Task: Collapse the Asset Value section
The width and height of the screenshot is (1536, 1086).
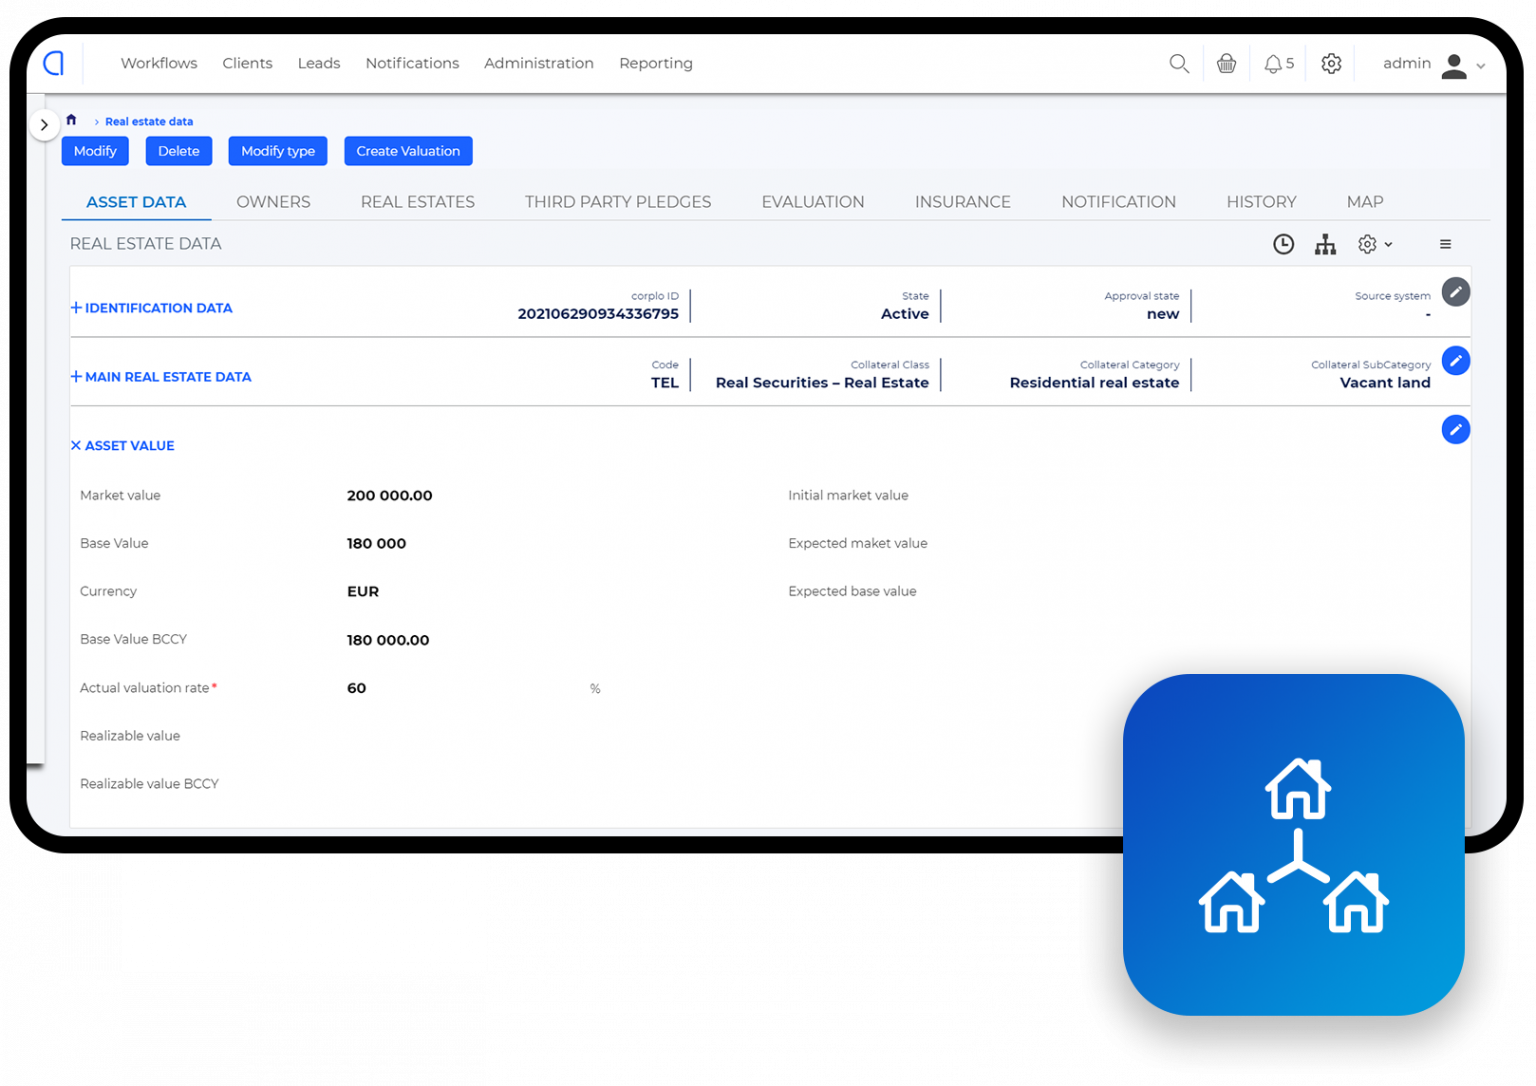Action: (122, 446)
